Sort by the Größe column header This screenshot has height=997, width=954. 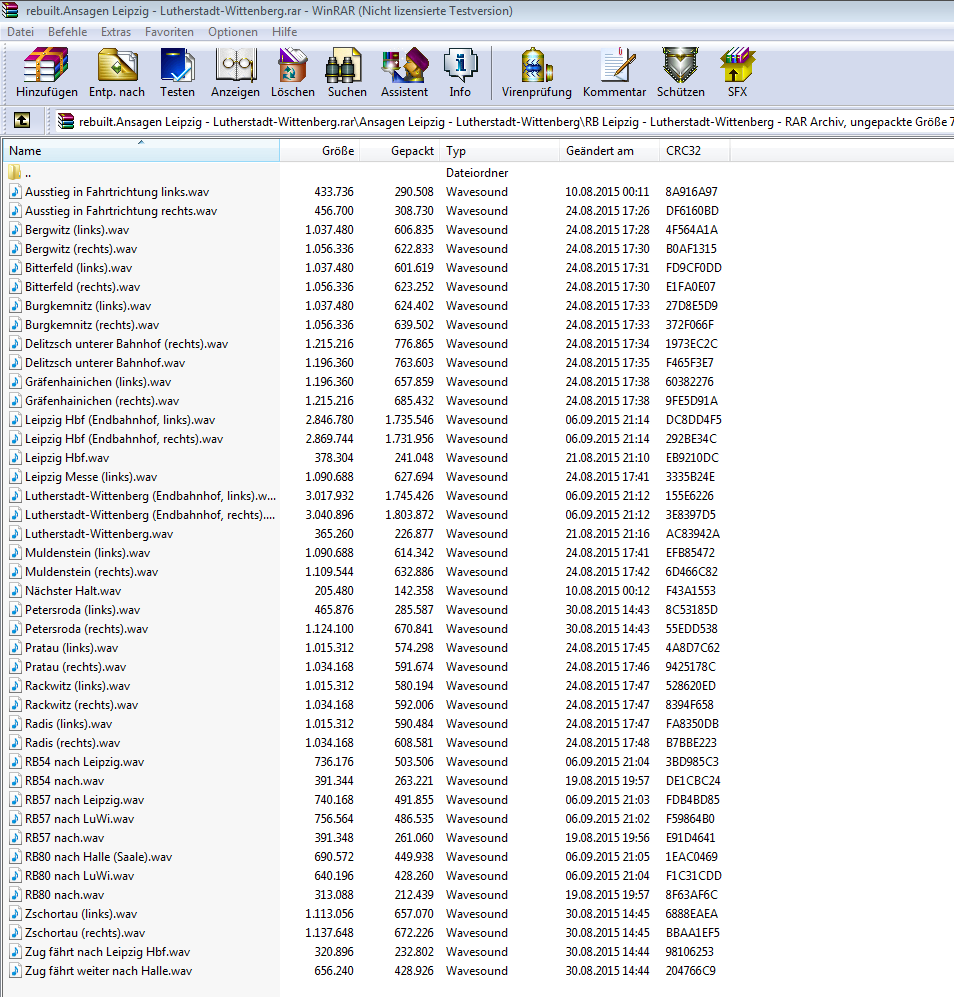click(x=320, y=151)
